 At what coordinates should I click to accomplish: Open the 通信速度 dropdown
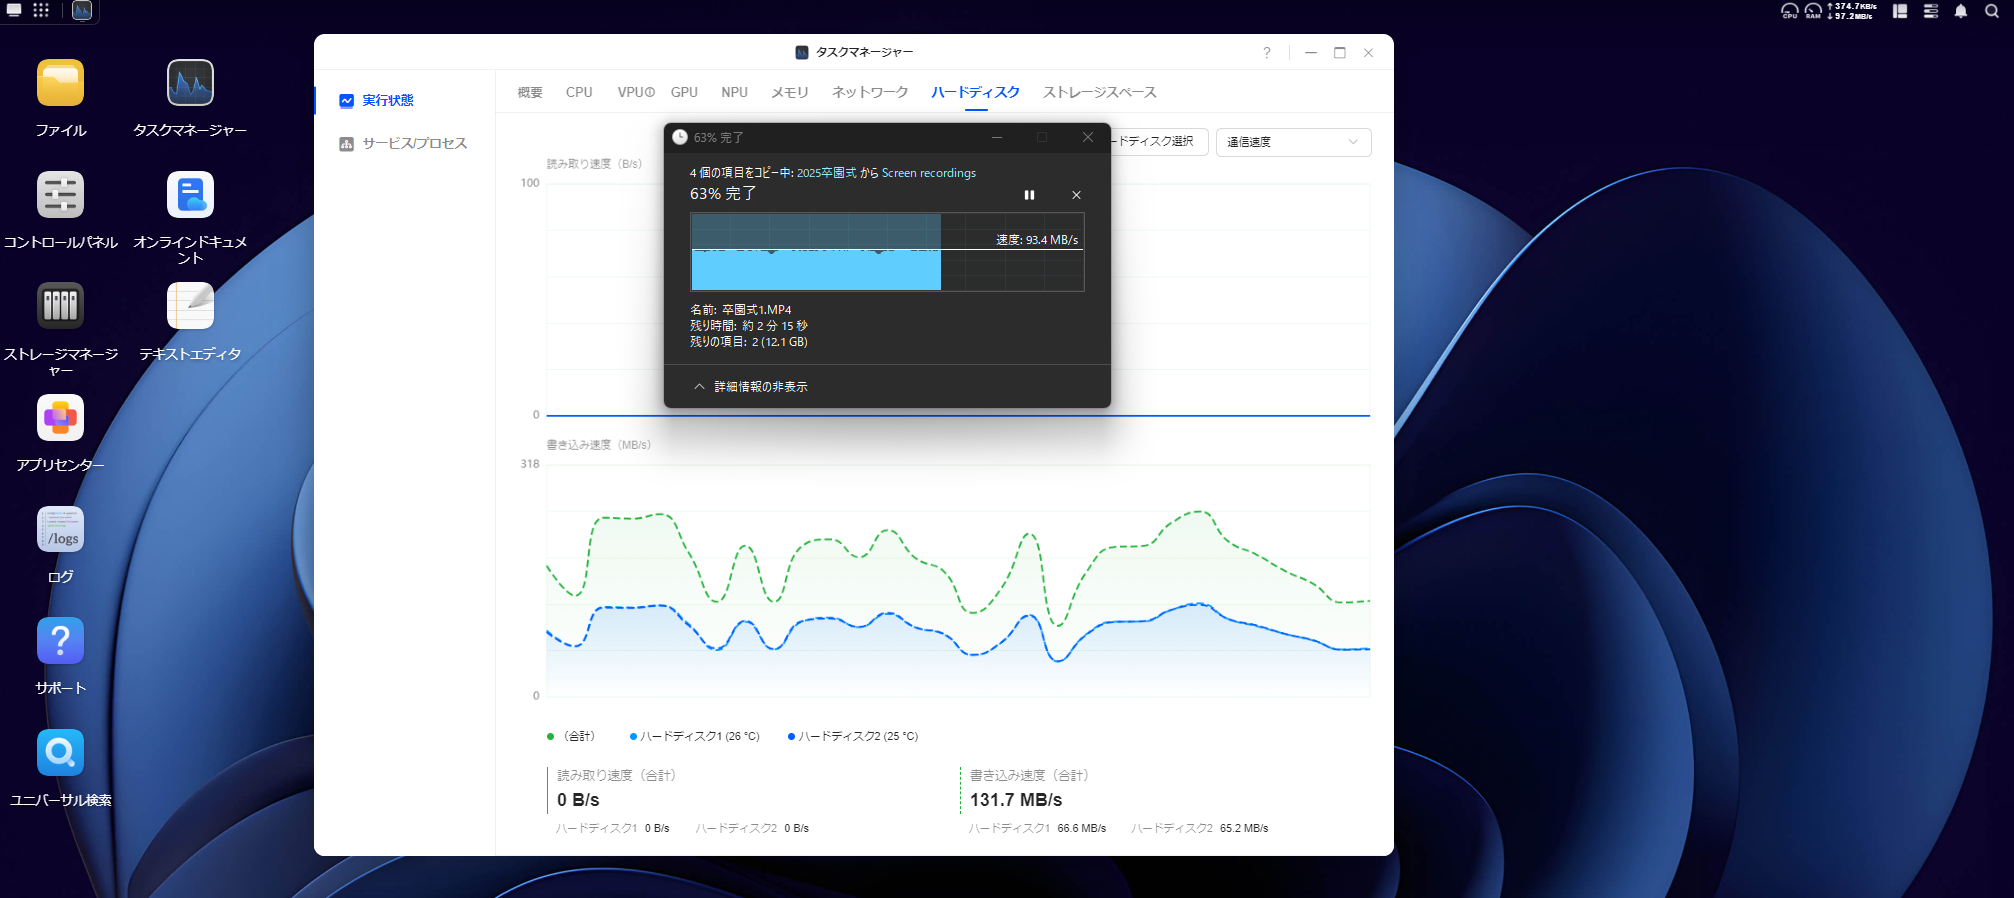[1292, 142]
